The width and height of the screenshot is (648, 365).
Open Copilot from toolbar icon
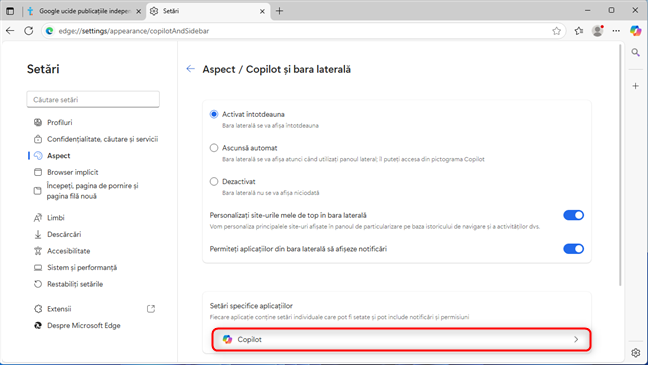click(636, 31)
